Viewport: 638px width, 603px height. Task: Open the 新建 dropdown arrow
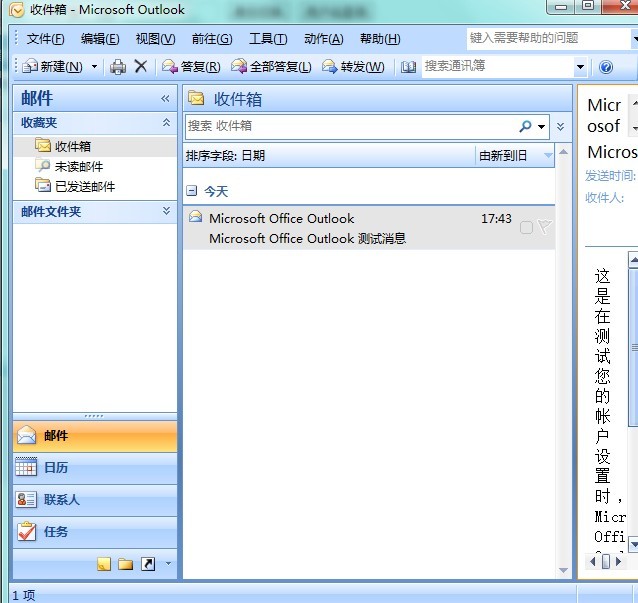click(x=95, y=67)
